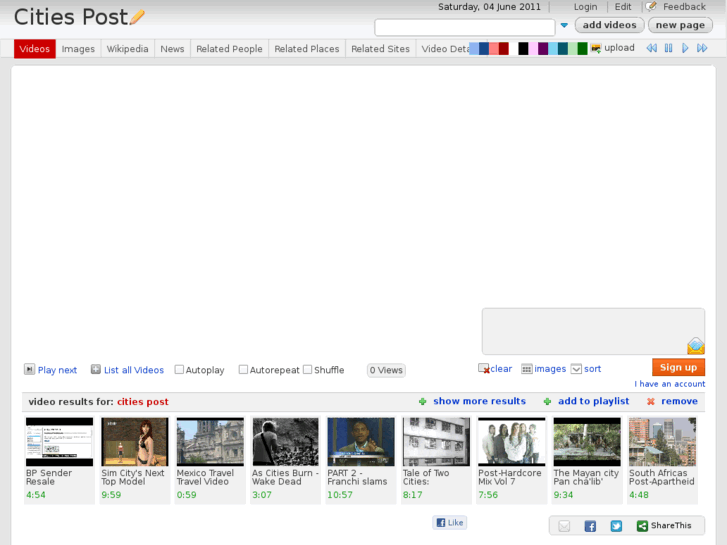Click the gray message text area

[593, 331]
